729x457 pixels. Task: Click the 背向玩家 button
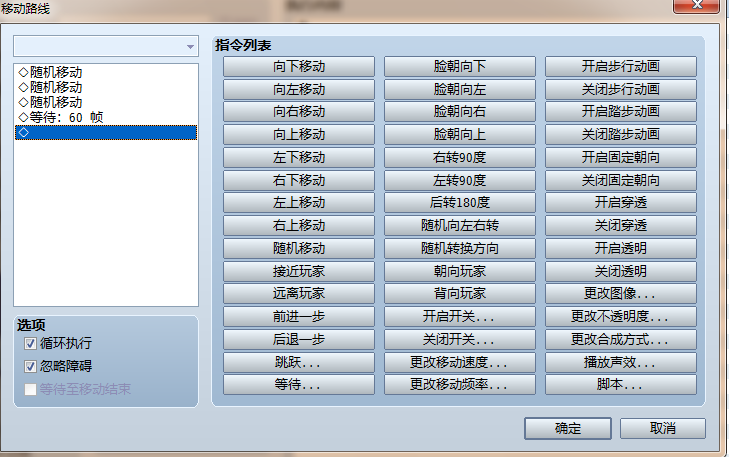tap(459, 294)
